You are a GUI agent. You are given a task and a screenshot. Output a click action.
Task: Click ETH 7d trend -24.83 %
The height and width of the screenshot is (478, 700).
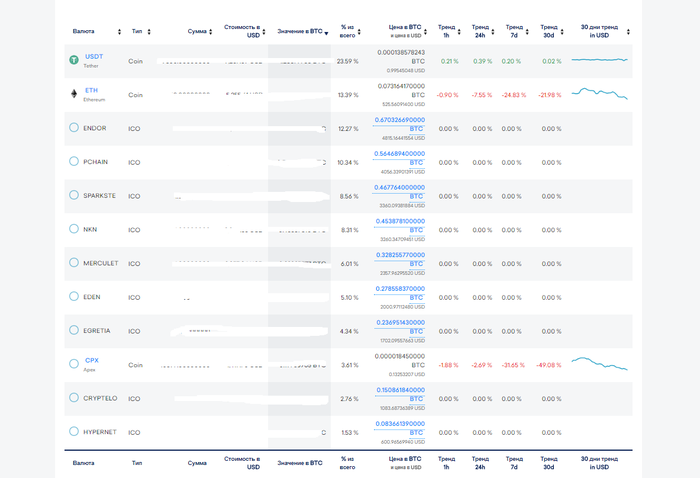(x=514, y=95)
